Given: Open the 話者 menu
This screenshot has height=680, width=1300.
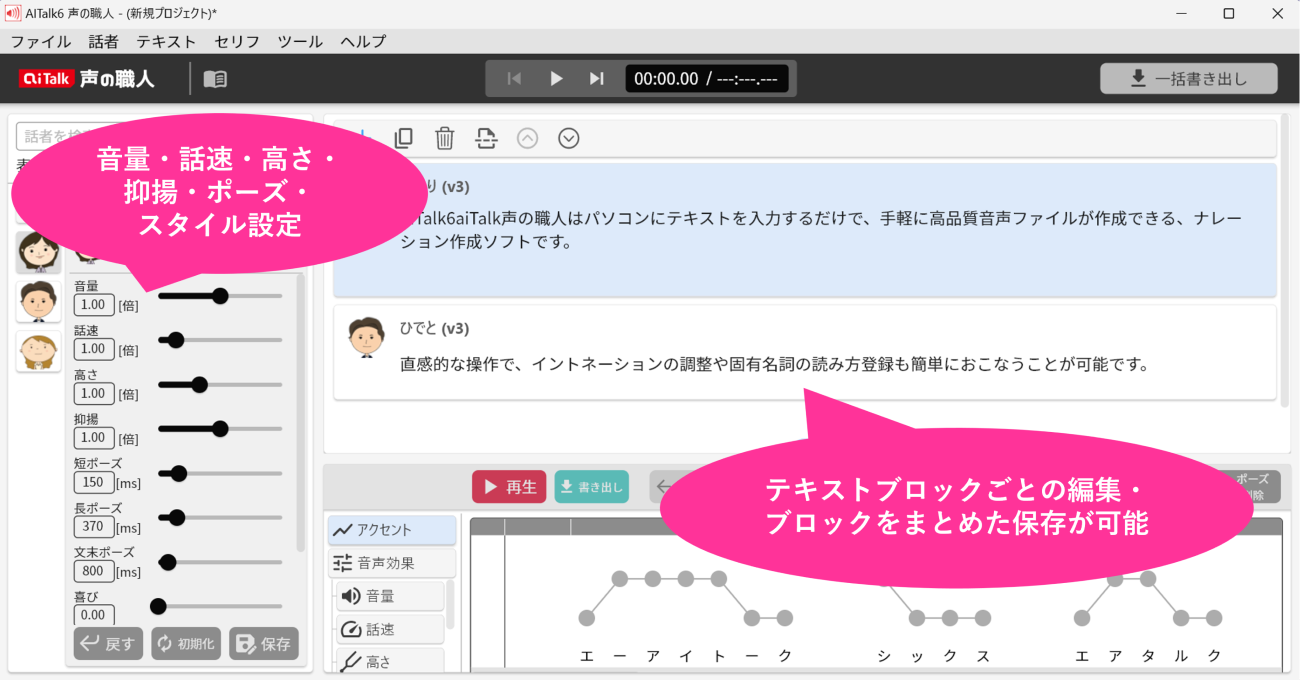Looking at the screenshot, I should pos(104,42).
